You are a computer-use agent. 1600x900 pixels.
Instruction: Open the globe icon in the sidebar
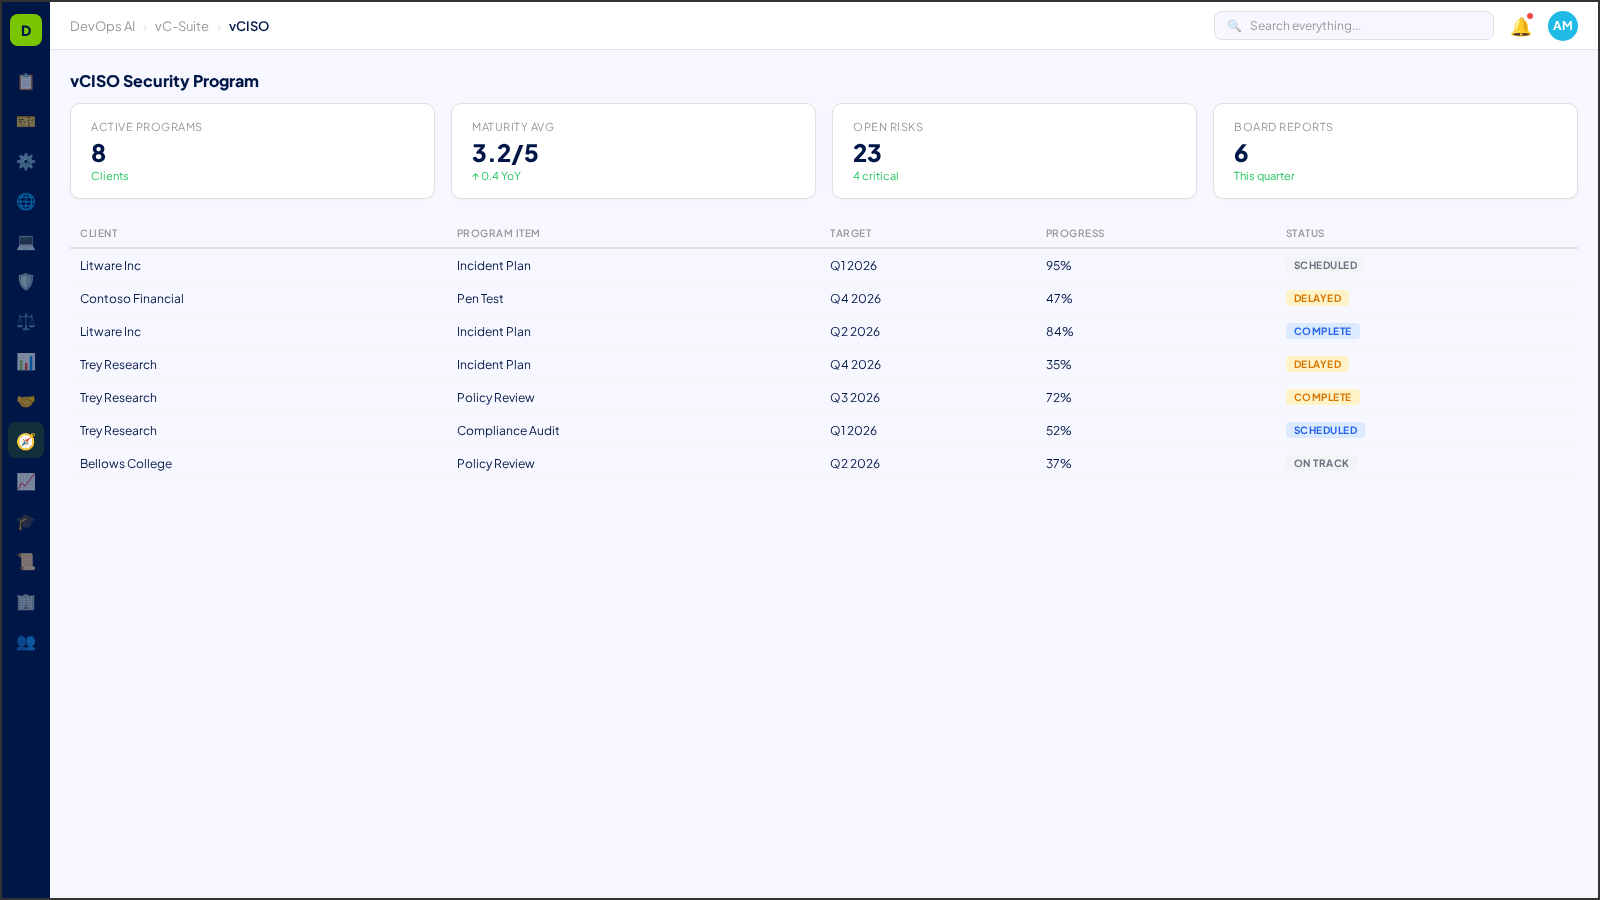(26, 201)
